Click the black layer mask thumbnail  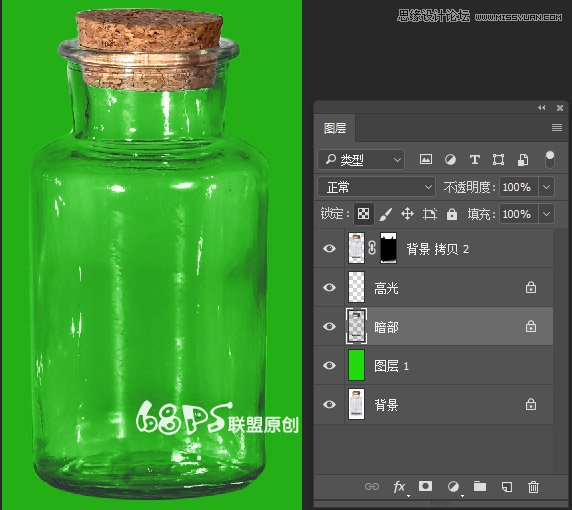pos(389,248)
